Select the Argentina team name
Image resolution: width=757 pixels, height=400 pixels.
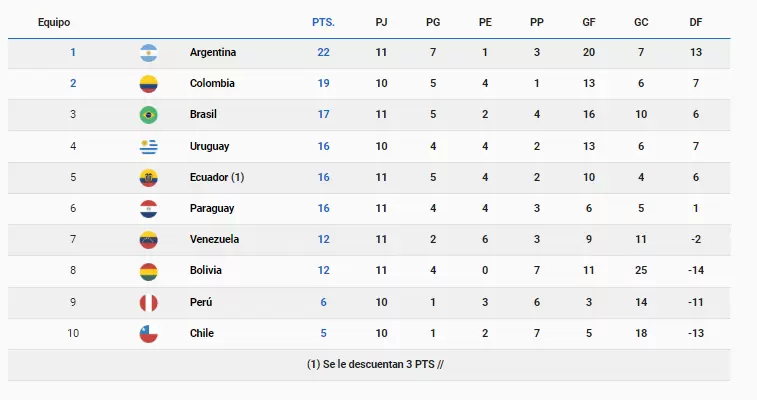click(213, 52)
